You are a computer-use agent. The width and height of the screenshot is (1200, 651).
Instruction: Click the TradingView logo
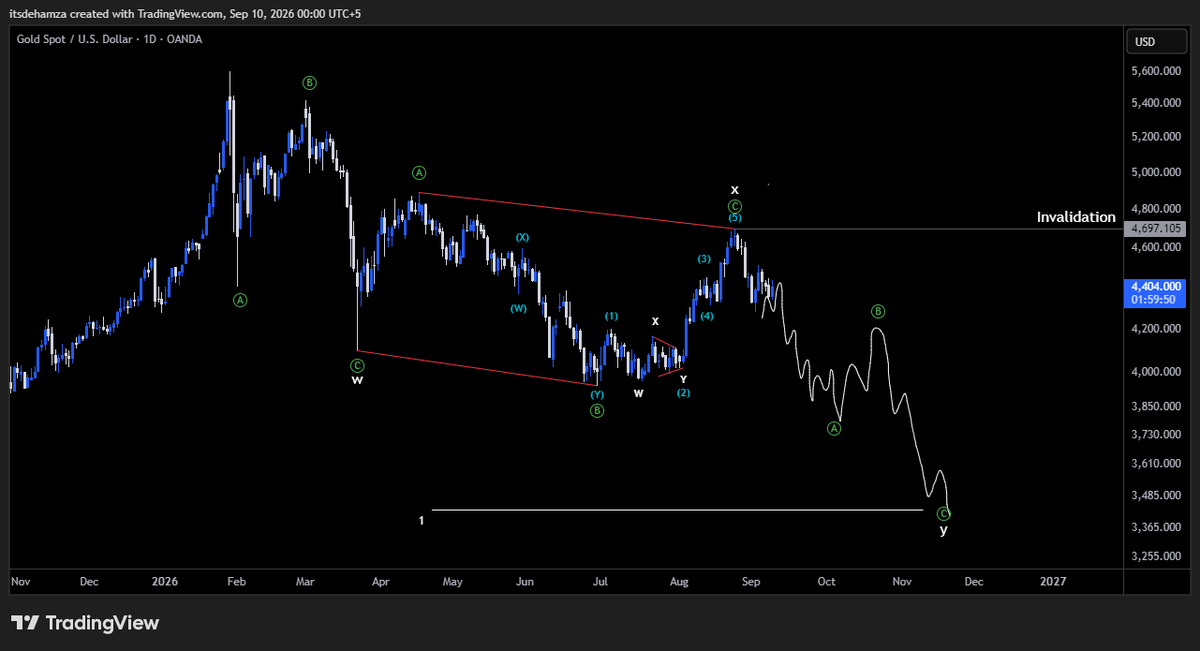(85, 623)
